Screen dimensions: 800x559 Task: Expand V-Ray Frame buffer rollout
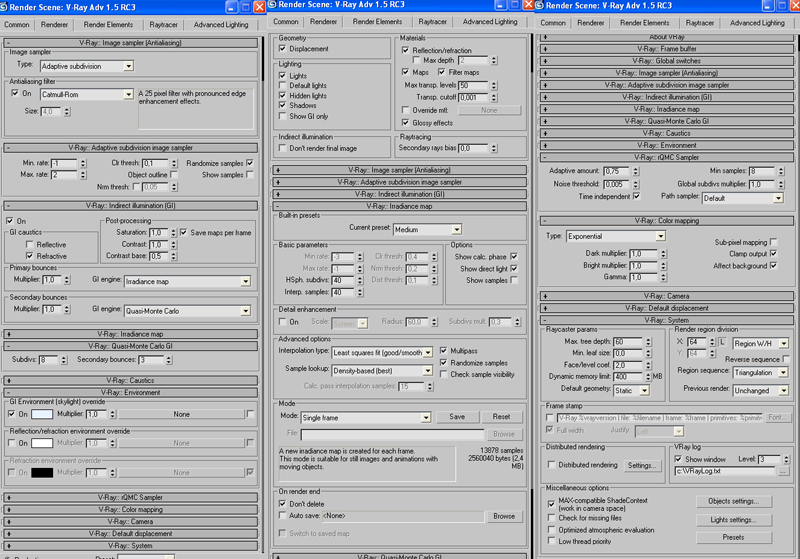pyautogui.click(x=667, y=49)
